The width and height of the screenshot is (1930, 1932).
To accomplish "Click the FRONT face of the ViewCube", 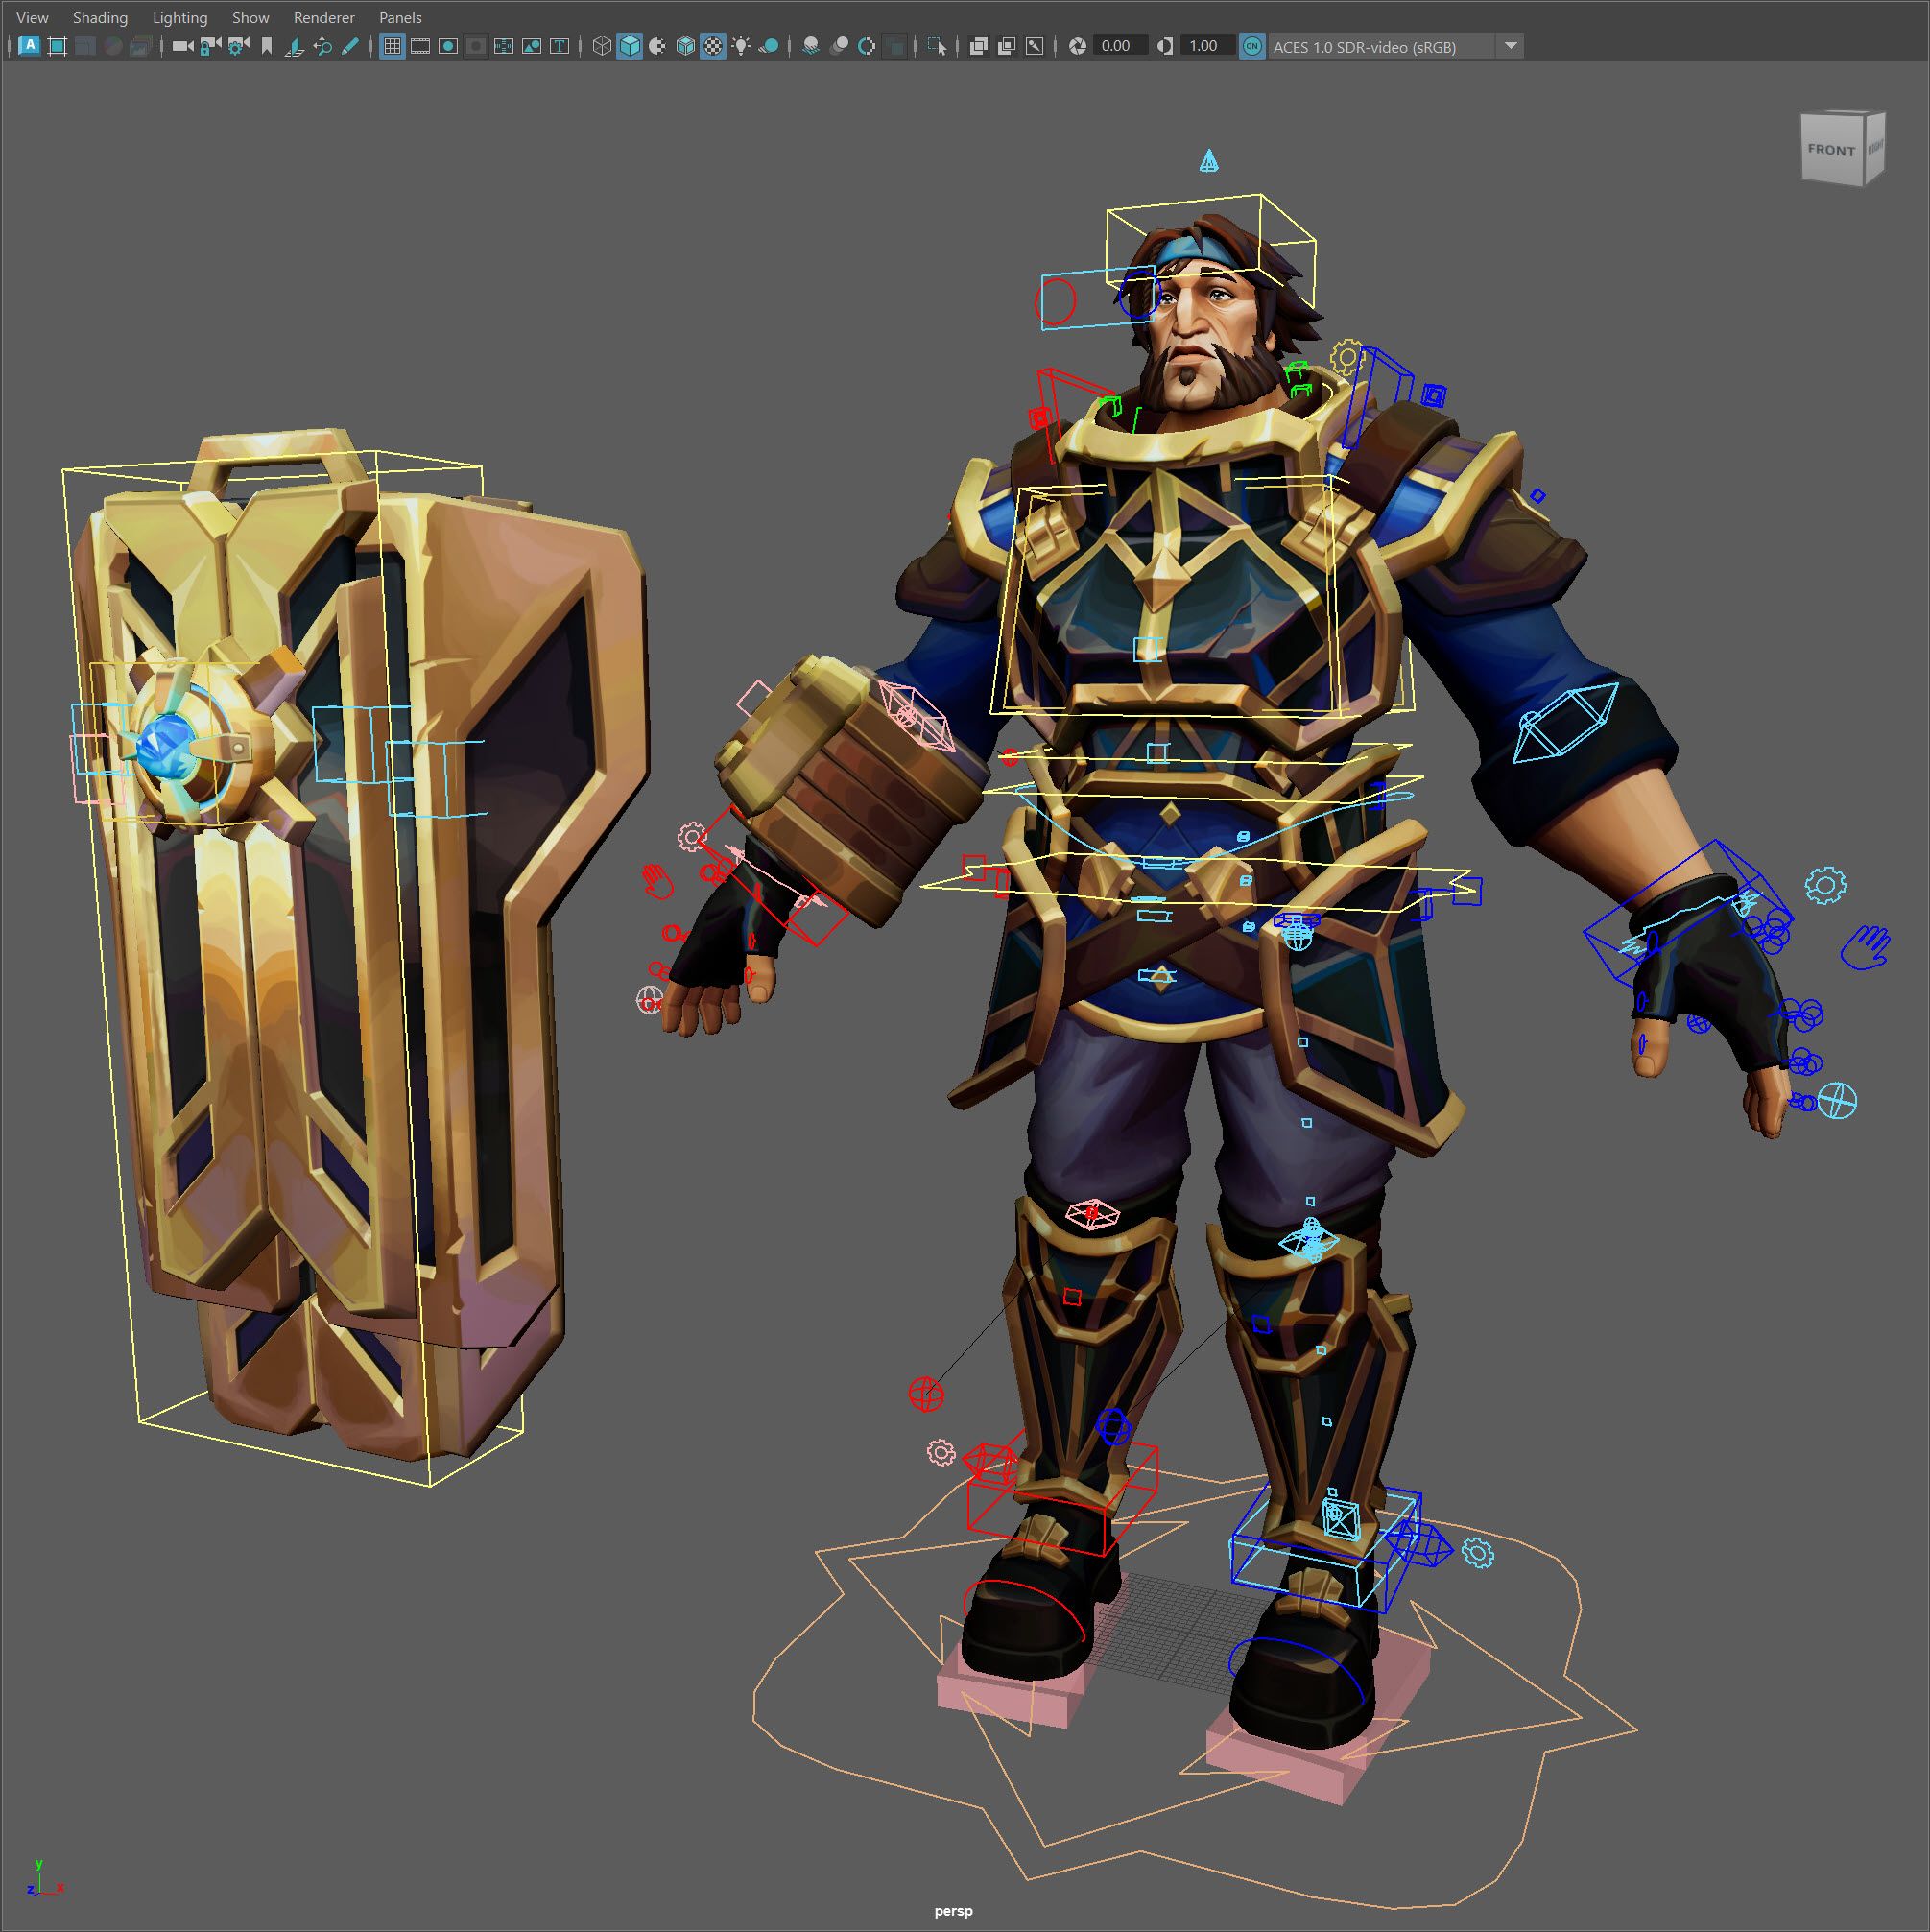I will [1831, 150].
